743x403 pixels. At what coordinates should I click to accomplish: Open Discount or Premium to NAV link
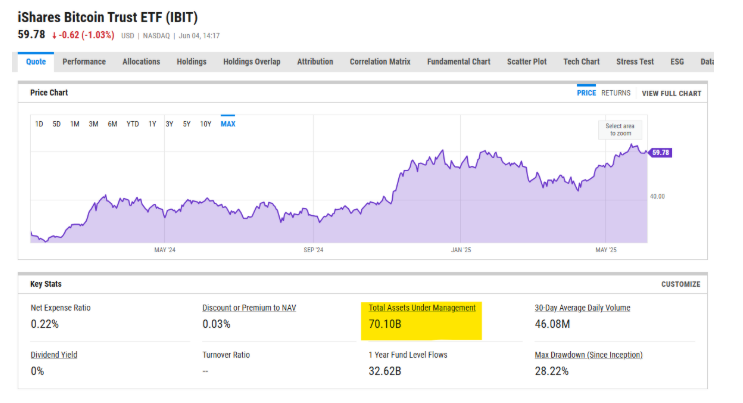249,308
